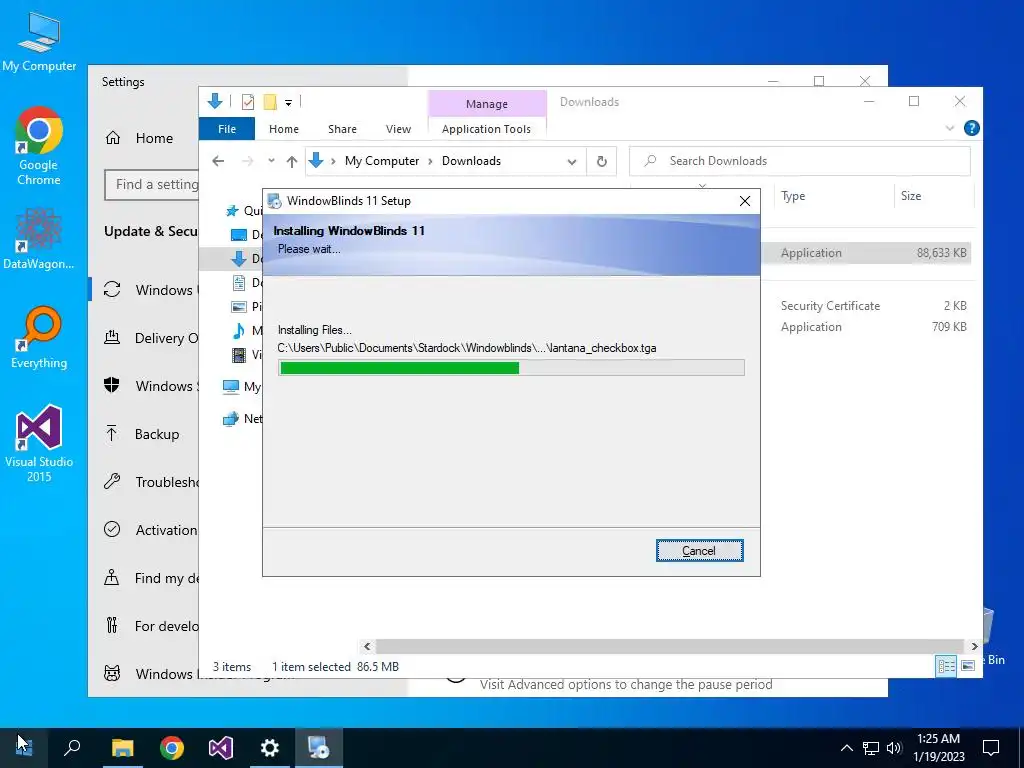1024x768 pixels.
Task: Switch to the Home ribbon tab
Action: [283, 129]
